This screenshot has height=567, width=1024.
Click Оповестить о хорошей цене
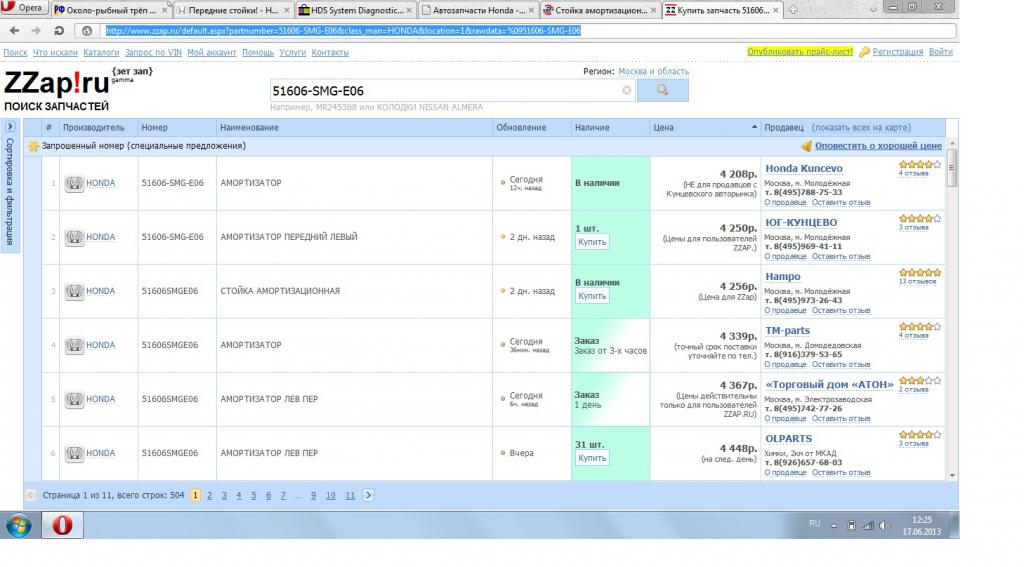(x=878, y=146)
